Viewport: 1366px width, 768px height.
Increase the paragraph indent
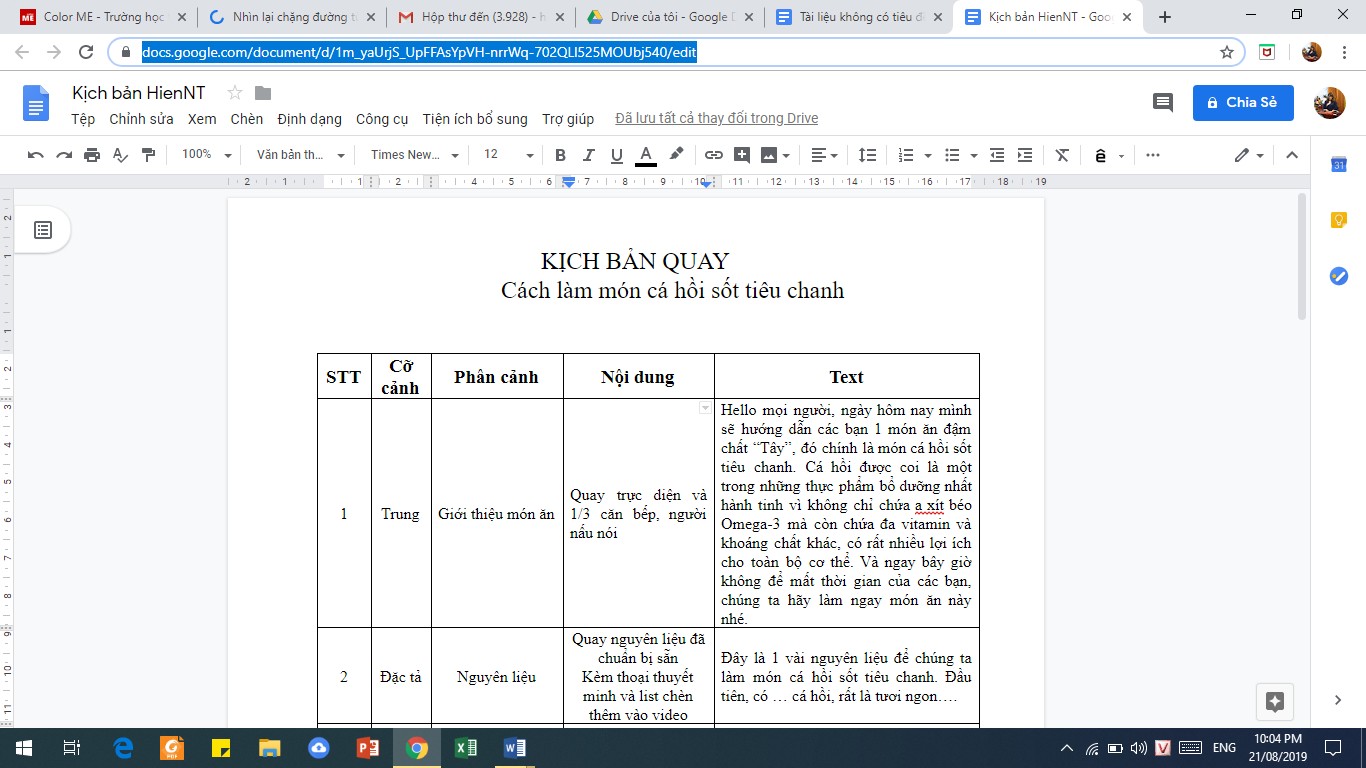click(x=1024, y=155)
